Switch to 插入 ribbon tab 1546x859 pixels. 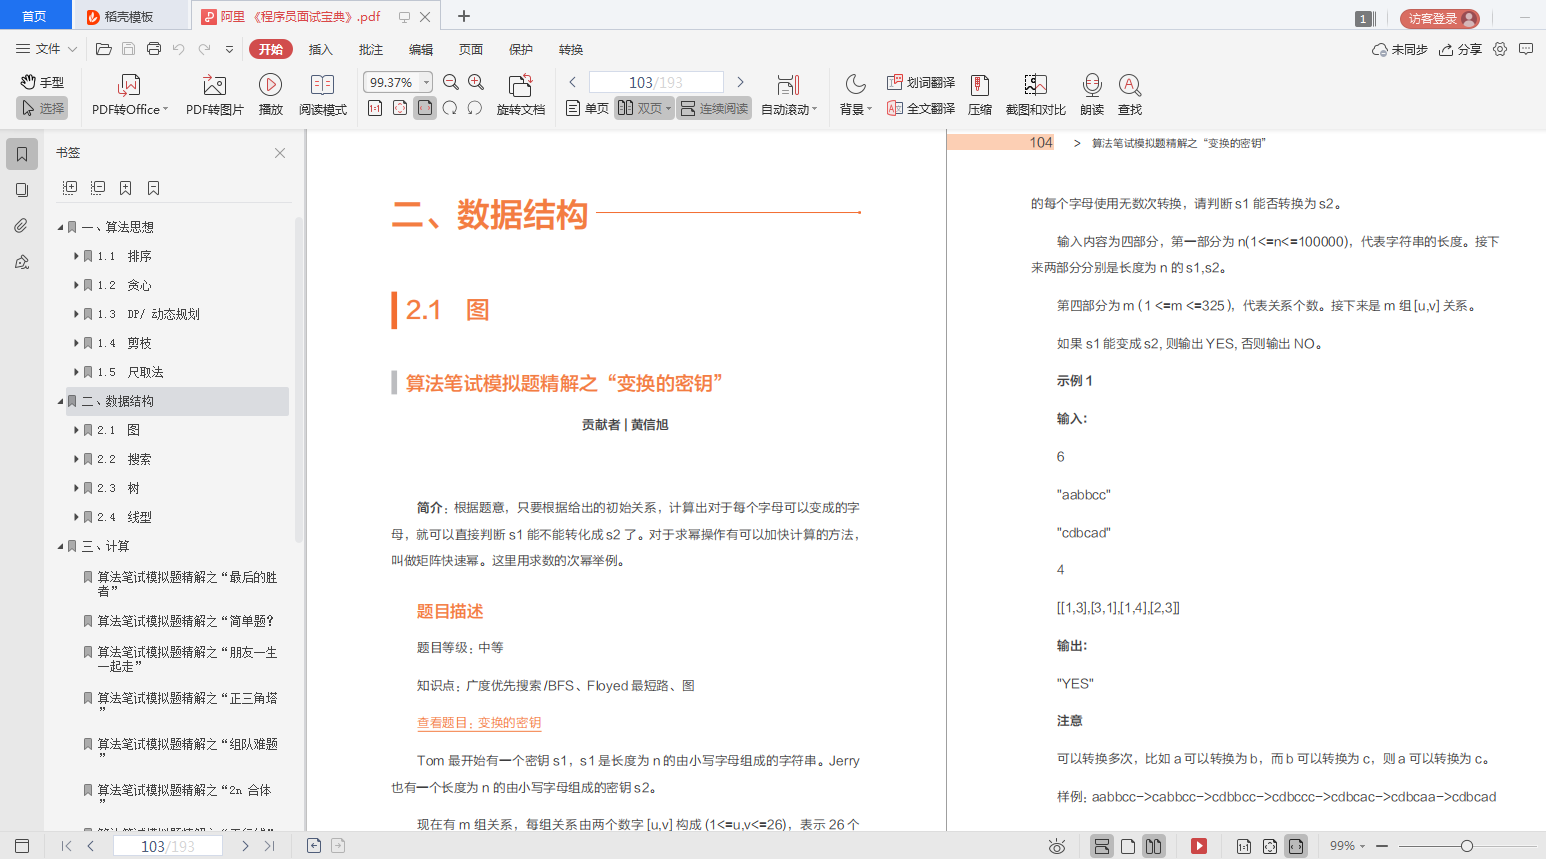[320, 49]
